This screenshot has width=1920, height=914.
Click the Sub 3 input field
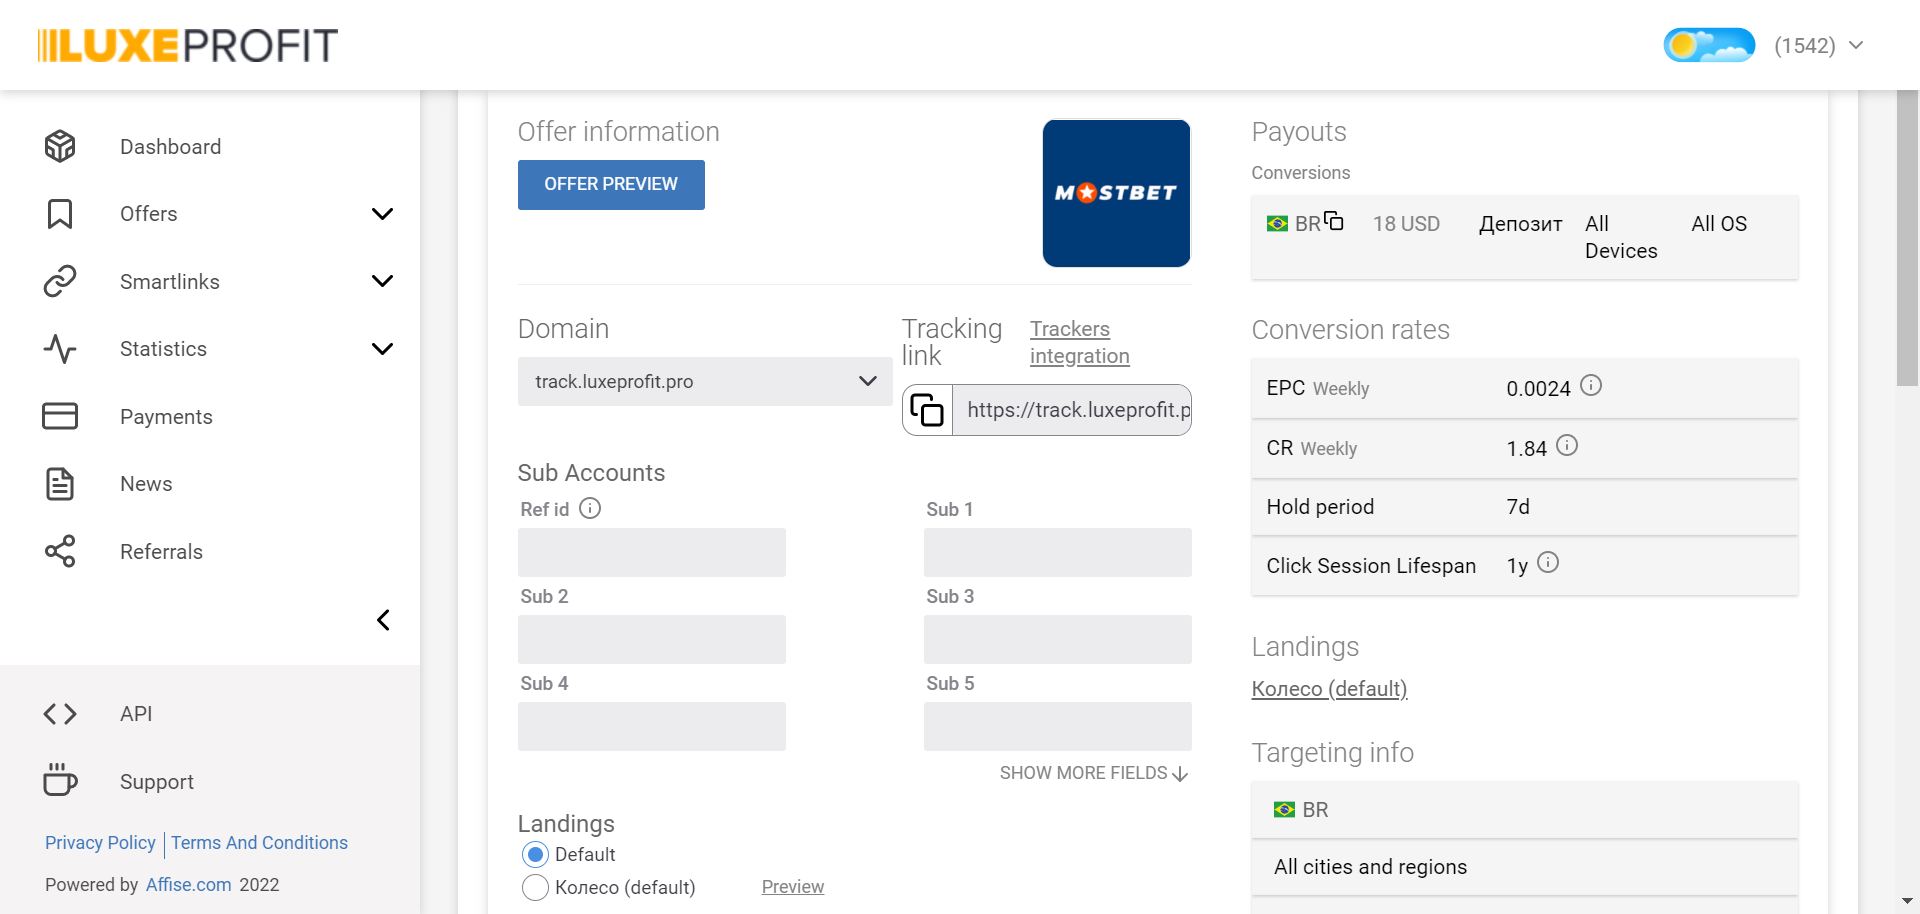tap(1058, 639)
